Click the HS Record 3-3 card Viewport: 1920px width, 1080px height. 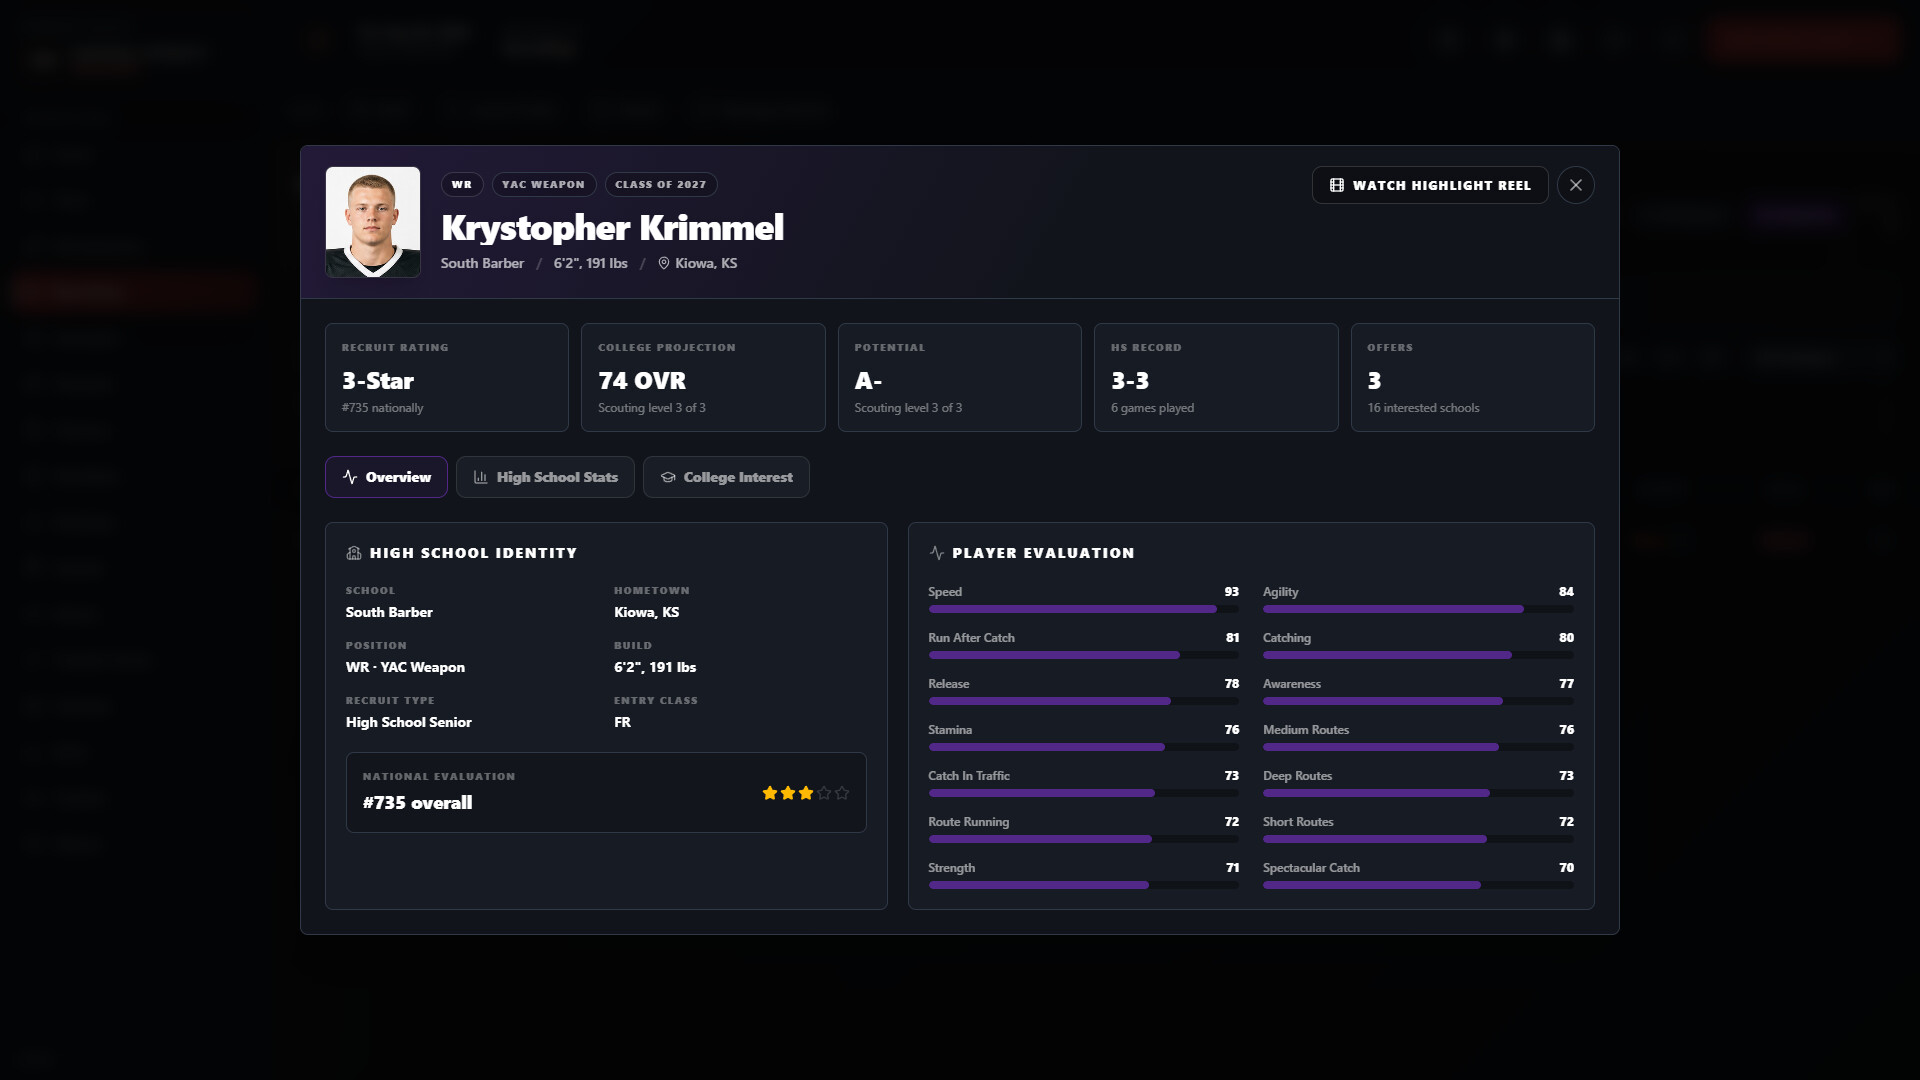click(x=1216, y=377)
